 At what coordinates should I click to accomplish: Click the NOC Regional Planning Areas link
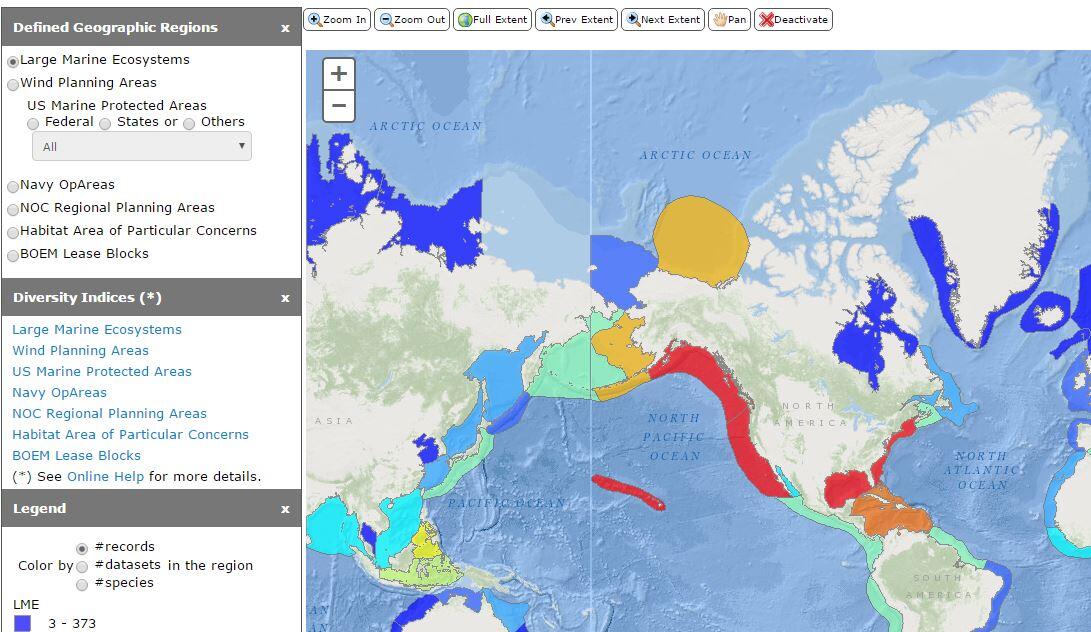(107, 413)
